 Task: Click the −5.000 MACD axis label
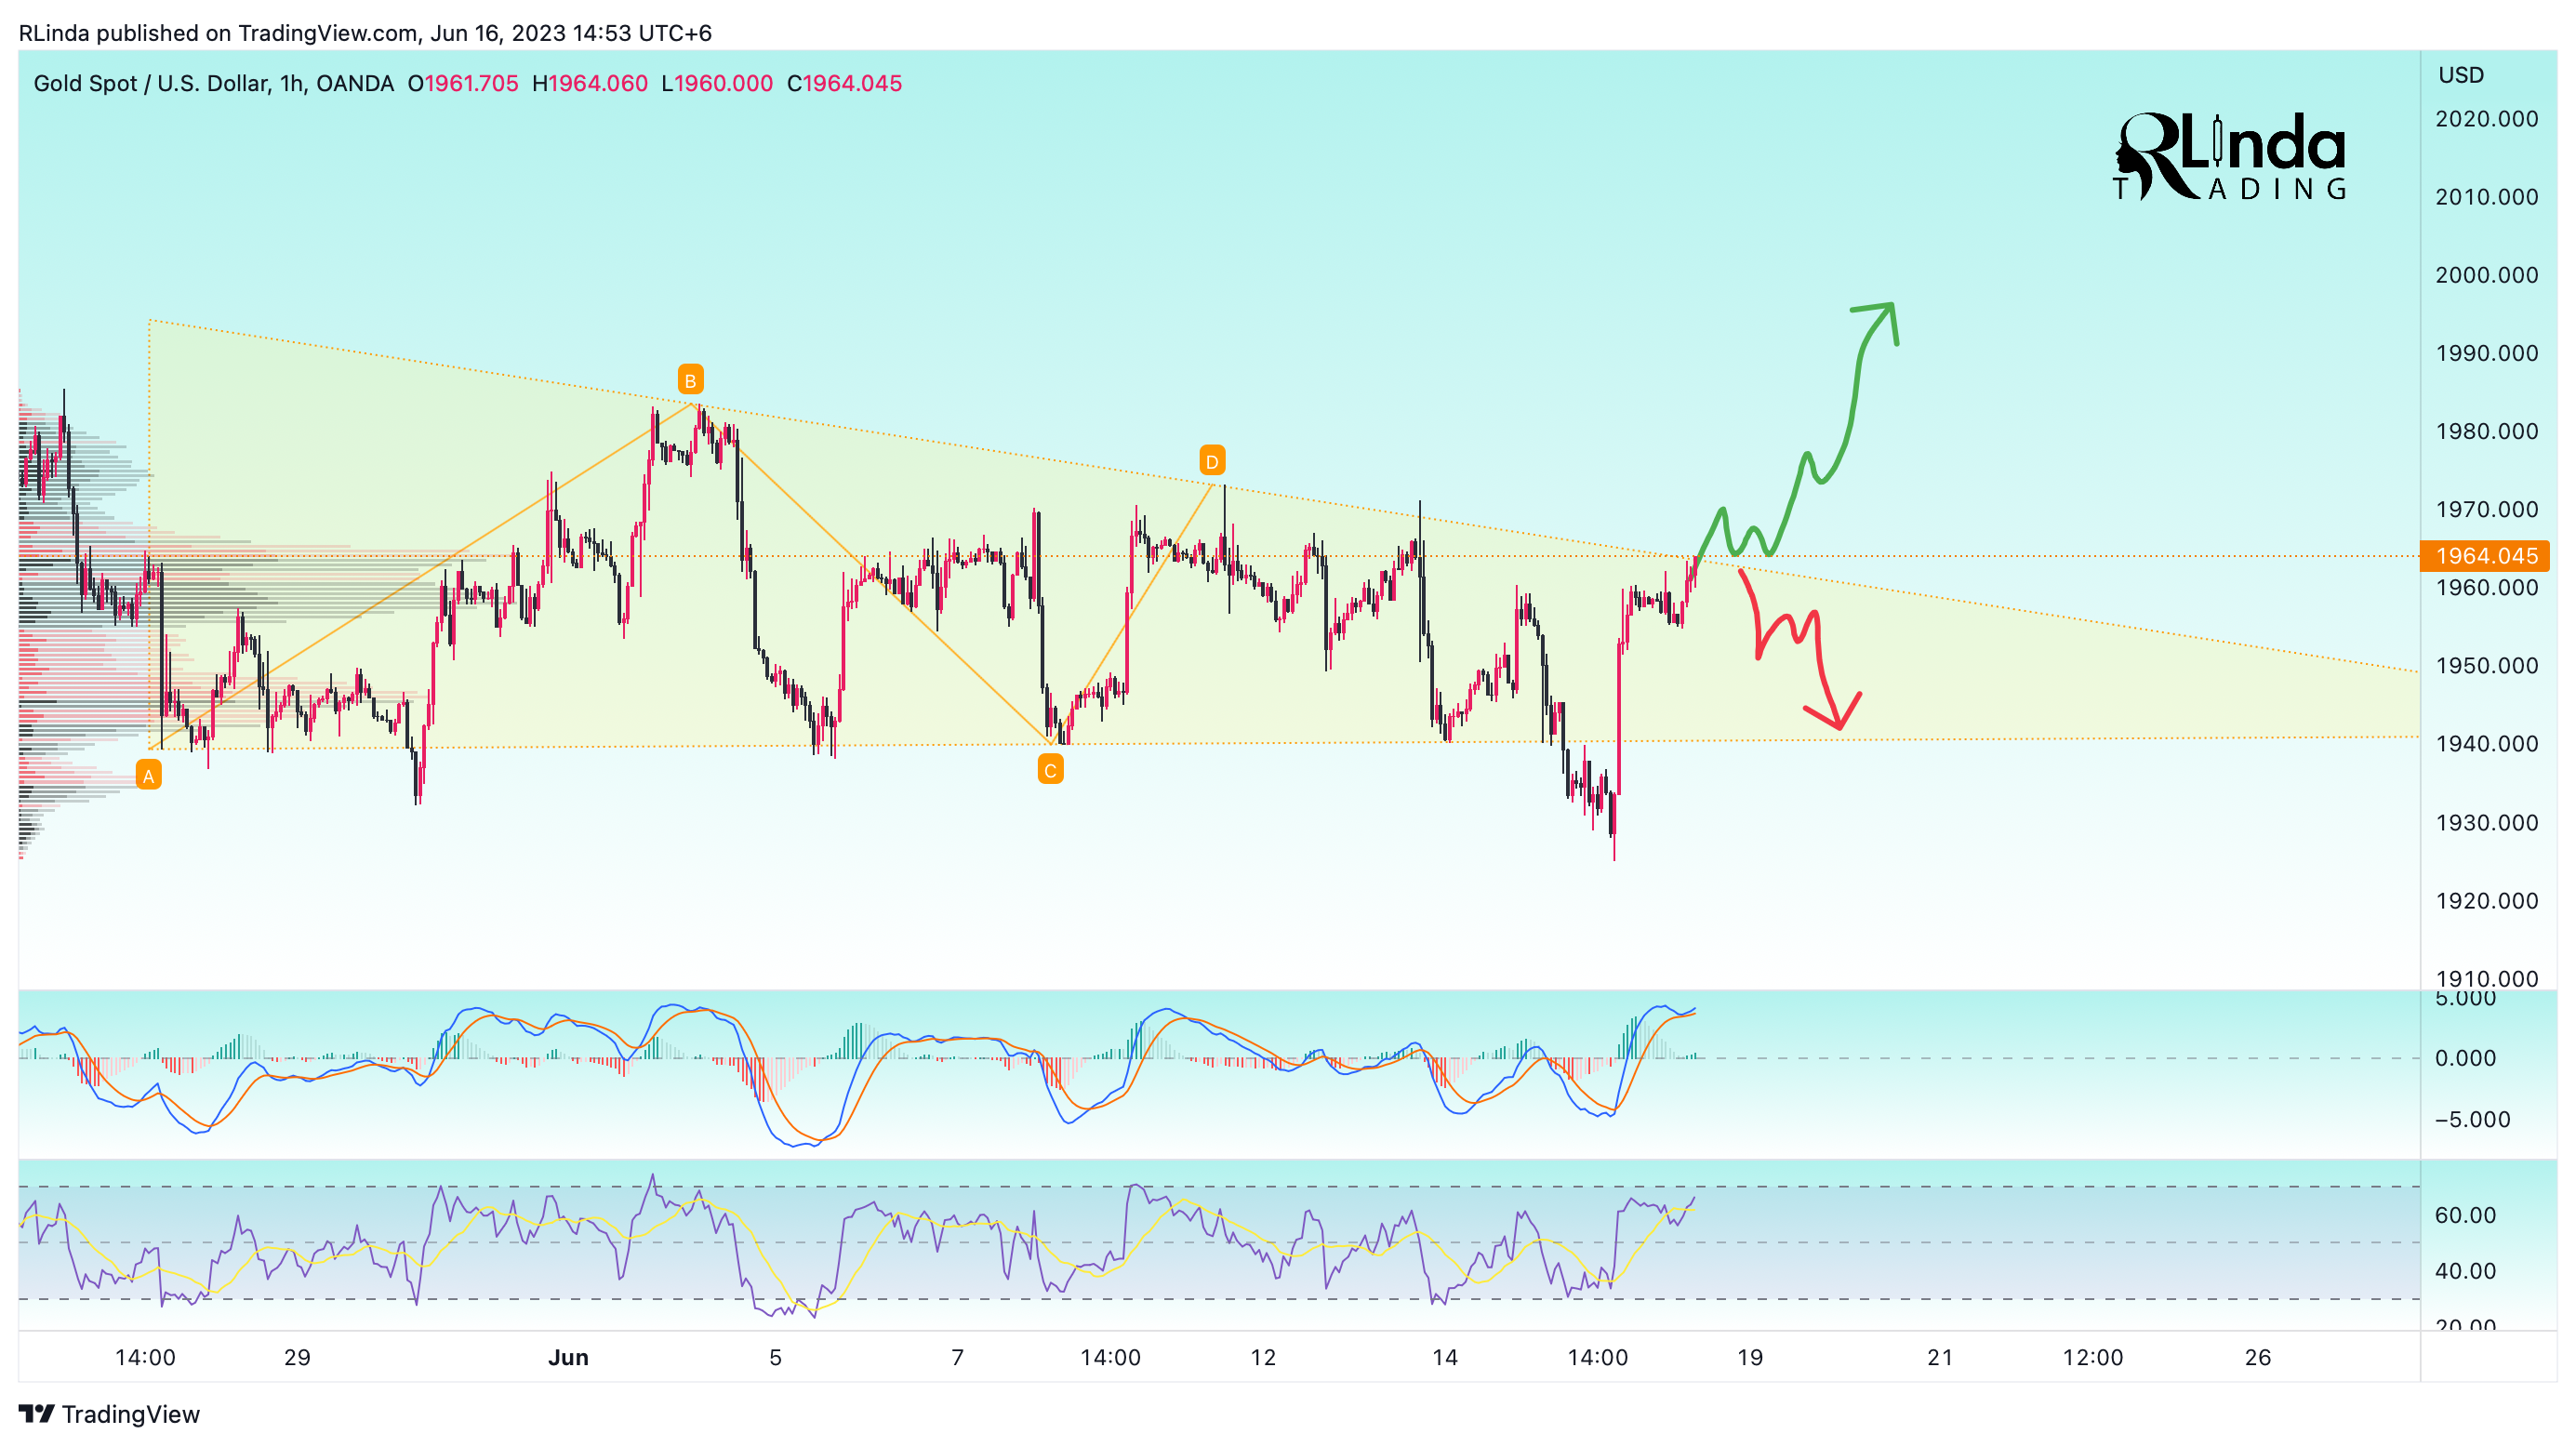click(2473, 1119)
